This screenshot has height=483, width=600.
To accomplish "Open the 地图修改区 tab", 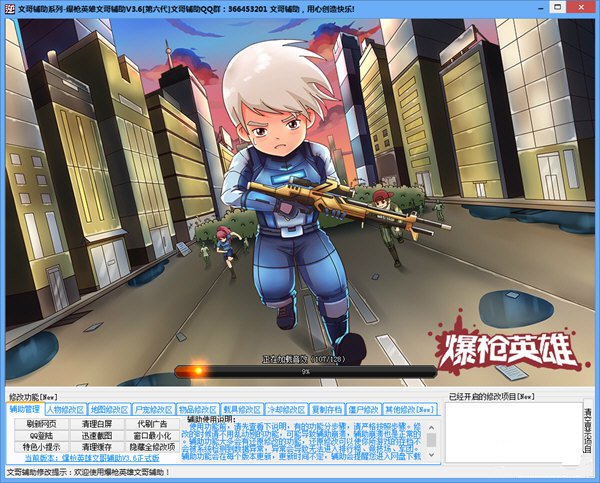I will coord(109,410).
